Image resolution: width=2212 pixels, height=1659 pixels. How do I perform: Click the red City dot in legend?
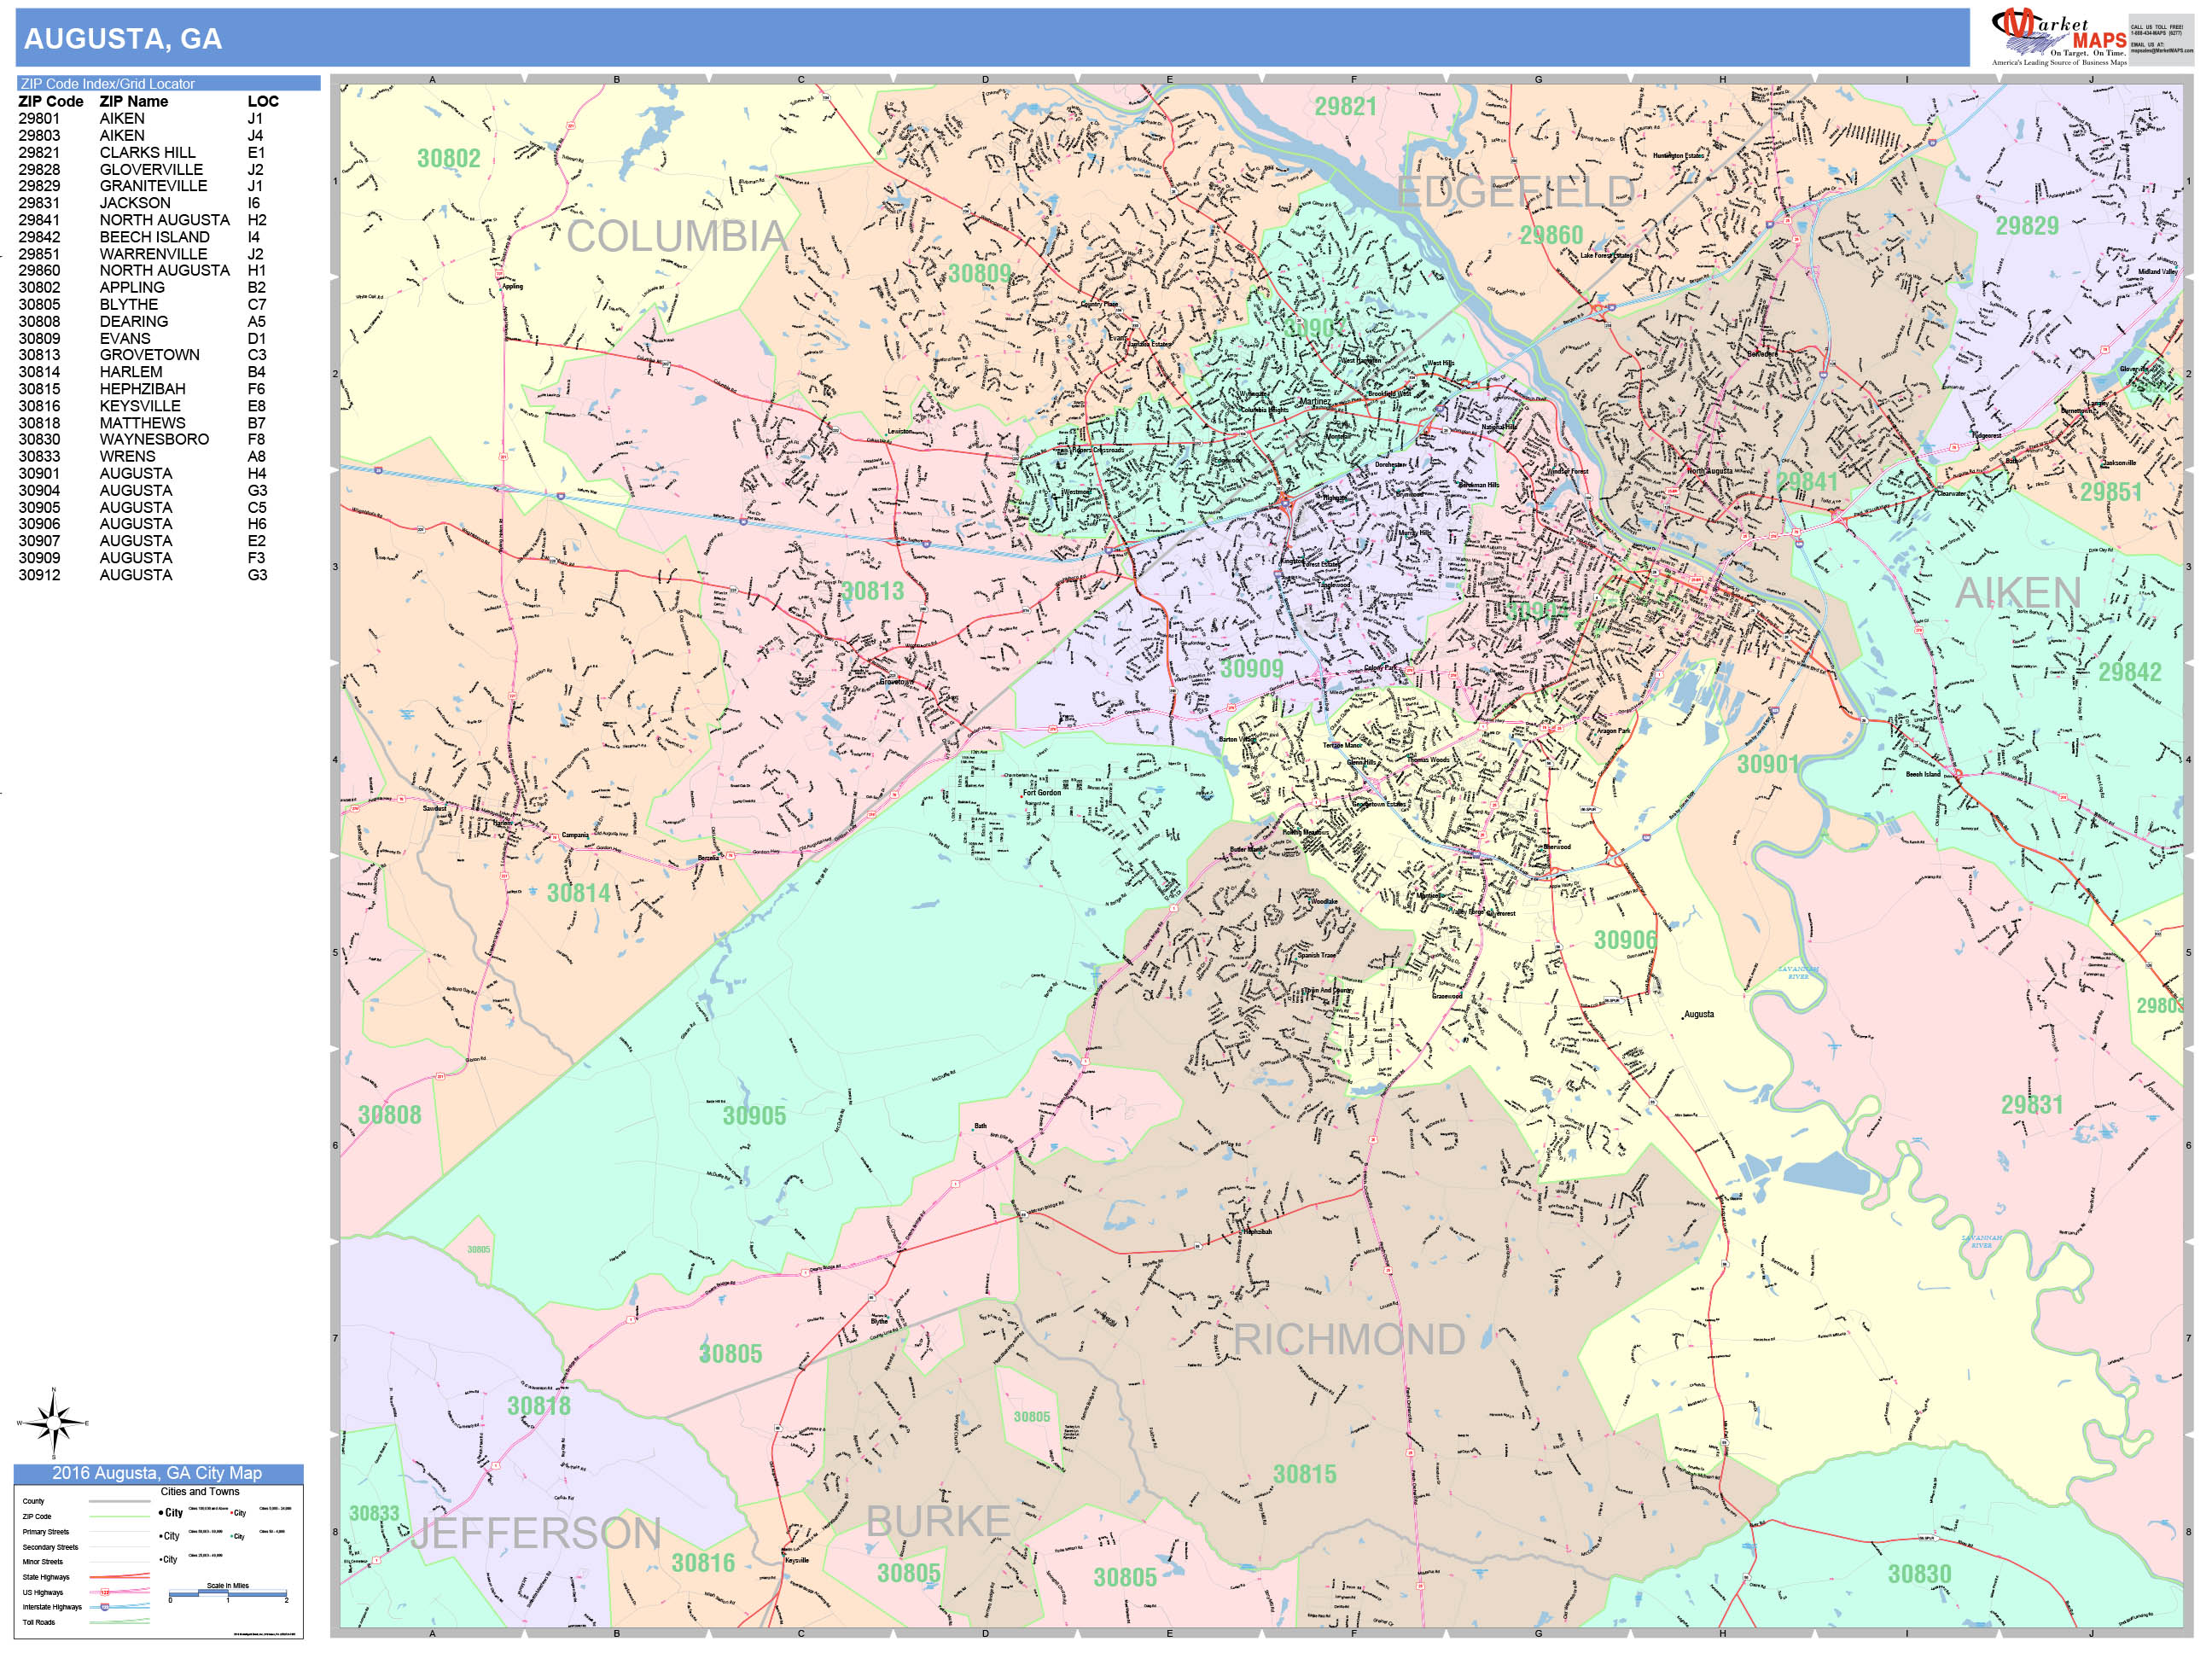pyautogui.click(x=232, y=1513)
